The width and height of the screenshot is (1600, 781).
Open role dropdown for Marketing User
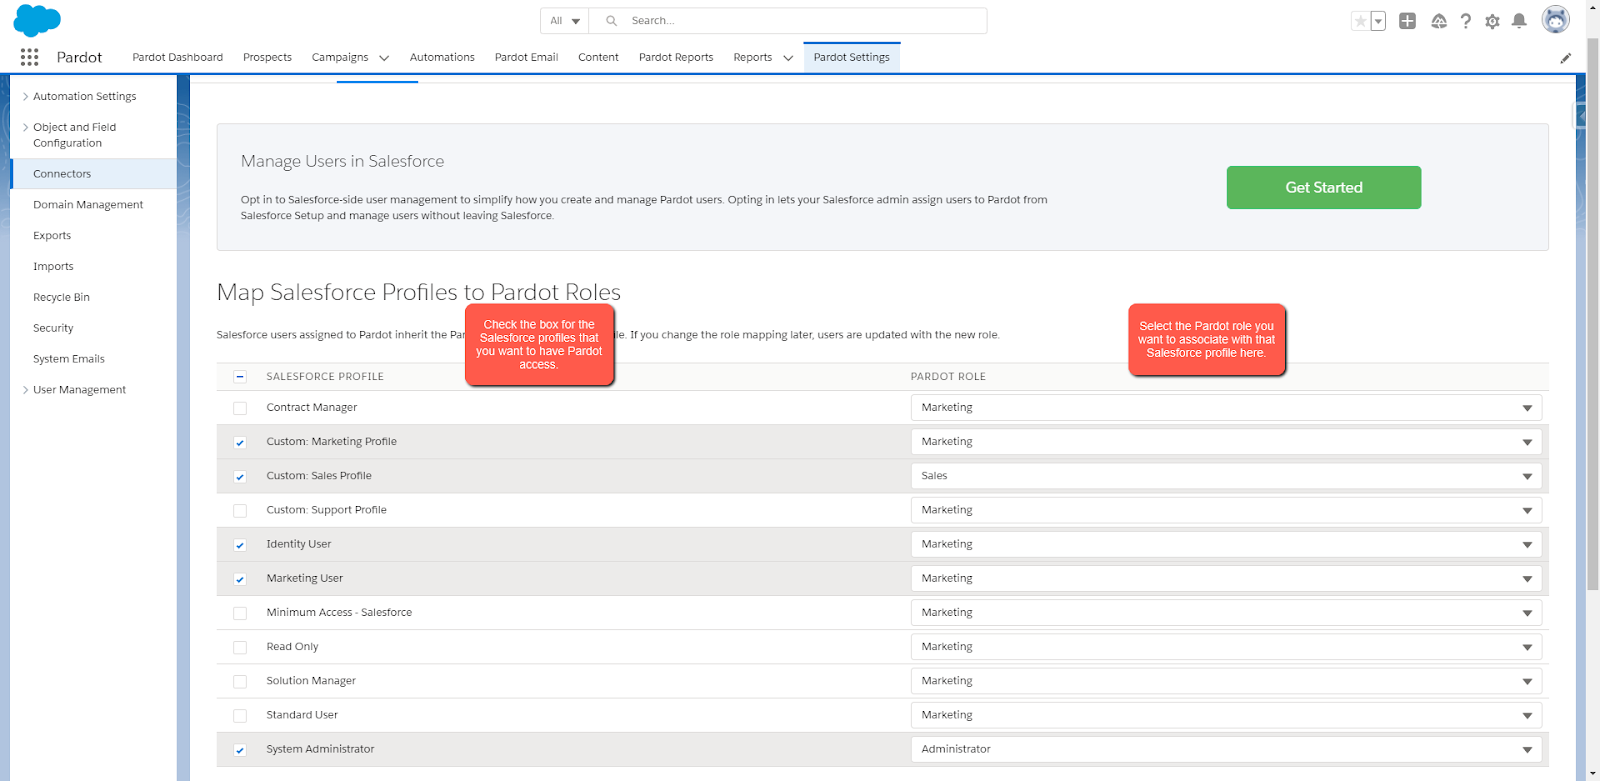tap(1226, 578)
